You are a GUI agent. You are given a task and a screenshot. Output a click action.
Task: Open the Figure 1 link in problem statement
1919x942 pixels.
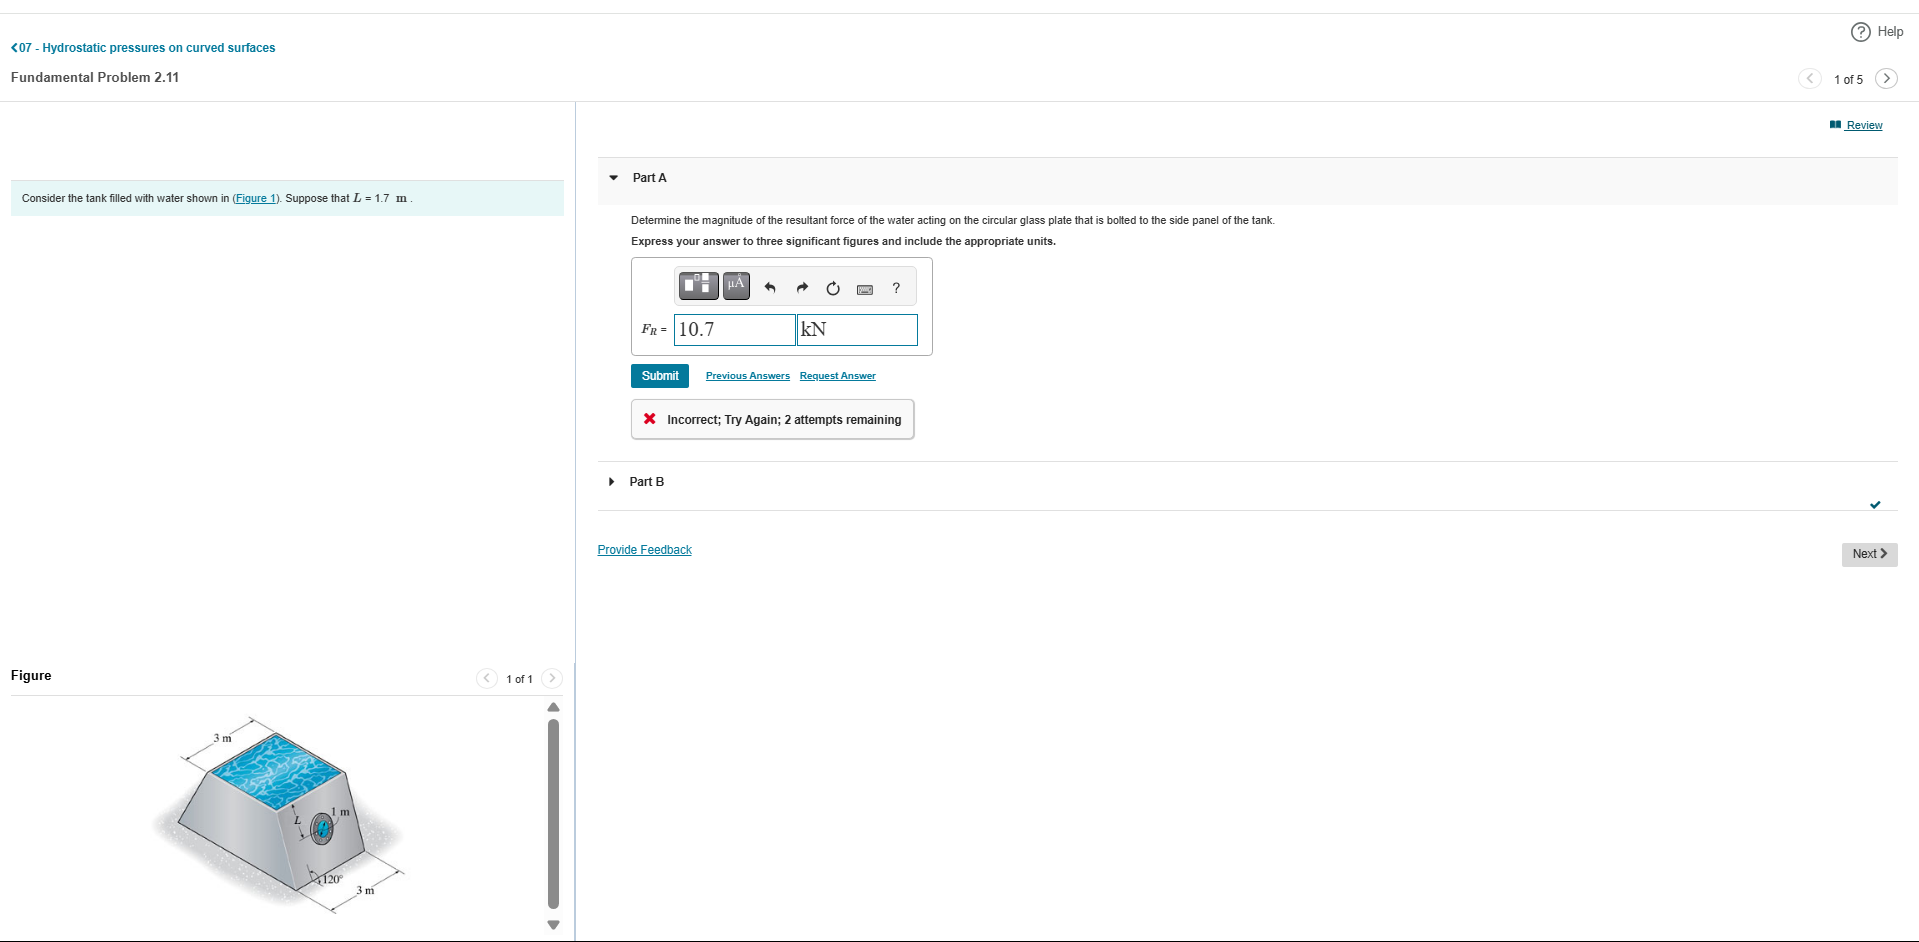coord(257,198)
